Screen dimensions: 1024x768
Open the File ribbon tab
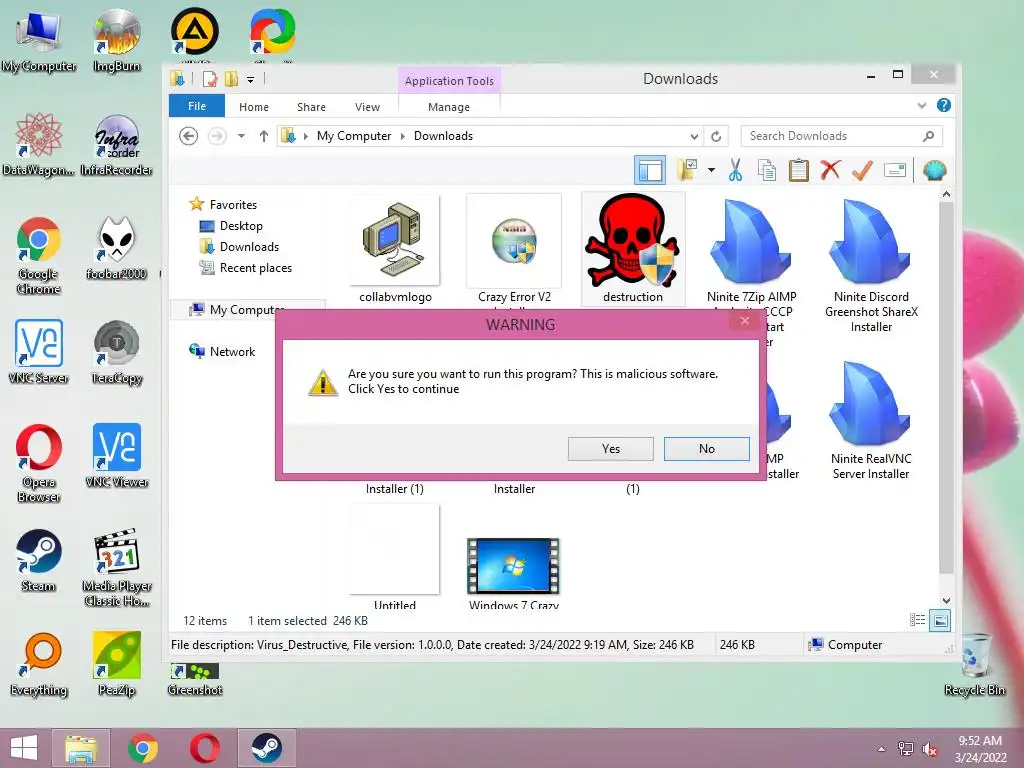[197, 106]
